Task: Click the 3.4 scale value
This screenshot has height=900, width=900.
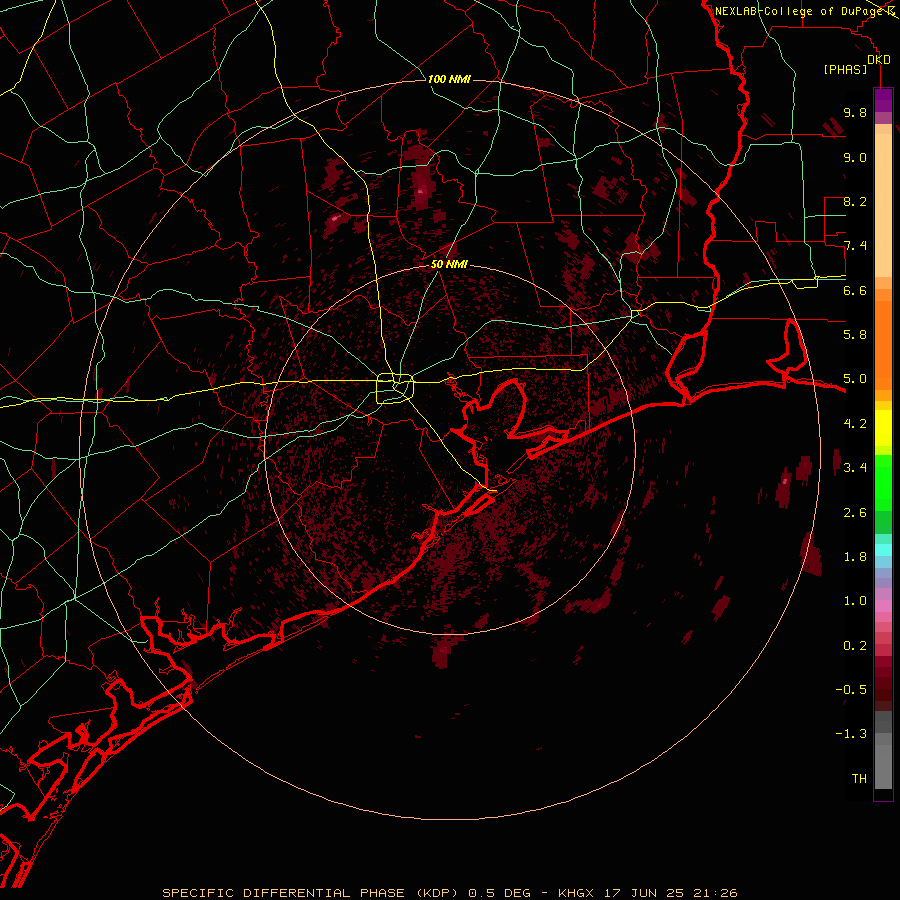Action: click(855, 468)
